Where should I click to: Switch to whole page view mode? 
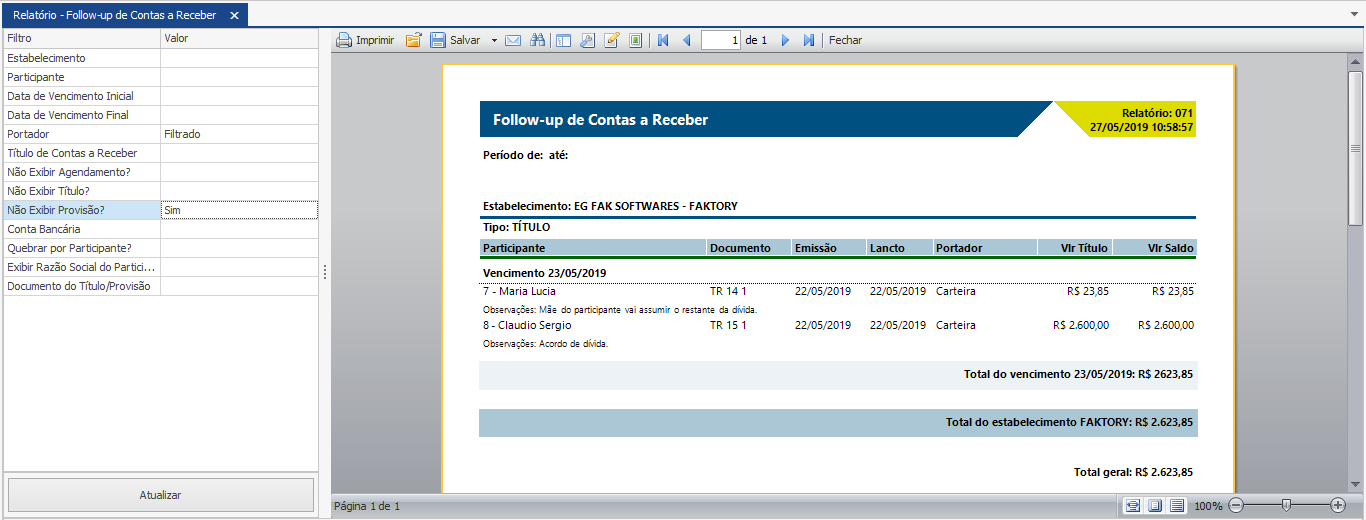coord(1155,506)
